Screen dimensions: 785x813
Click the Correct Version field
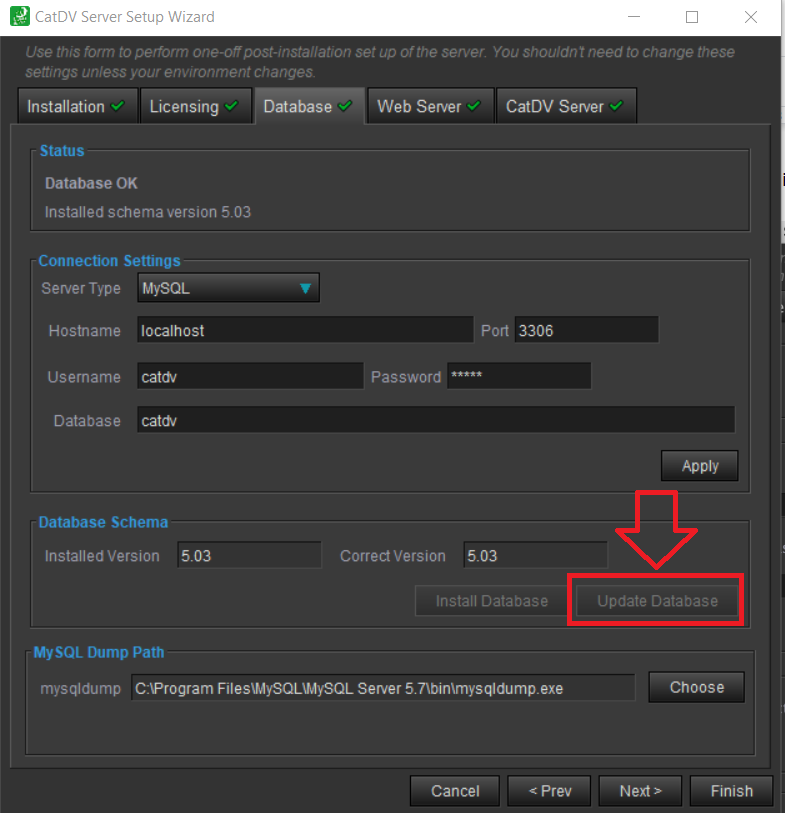(x=535, y=555)
